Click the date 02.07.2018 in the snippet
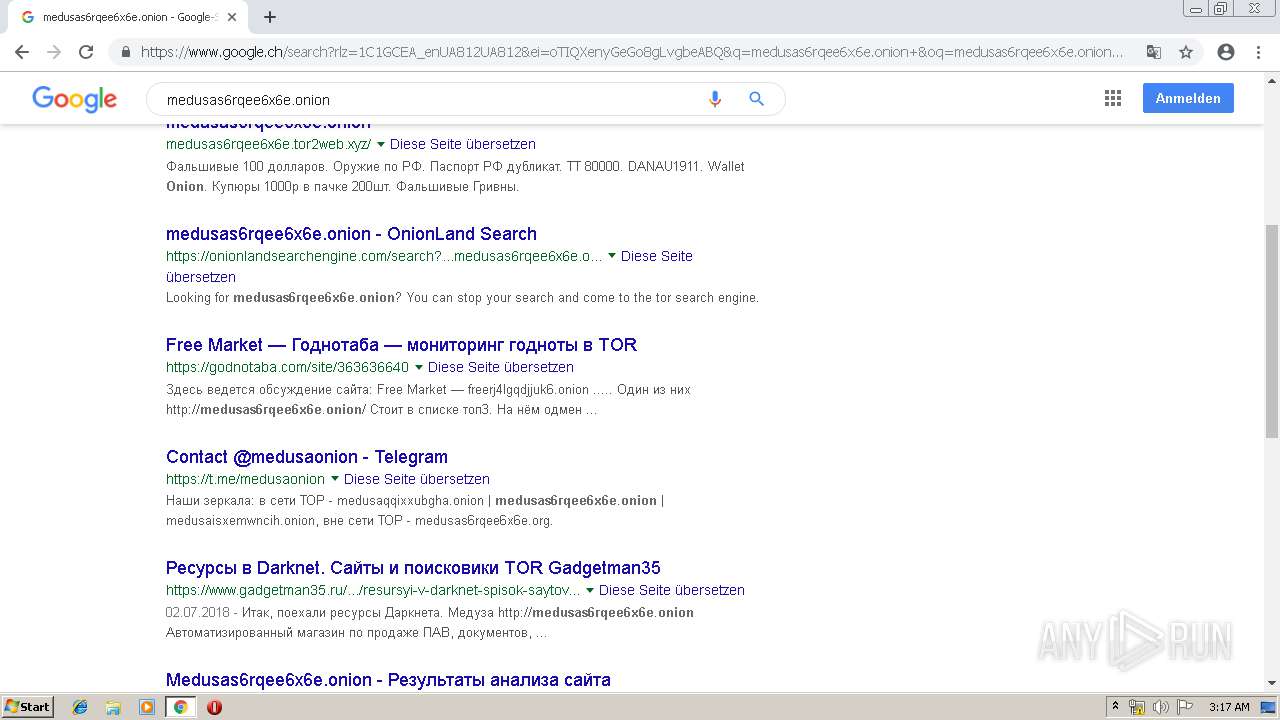 (x=197, y=612)
